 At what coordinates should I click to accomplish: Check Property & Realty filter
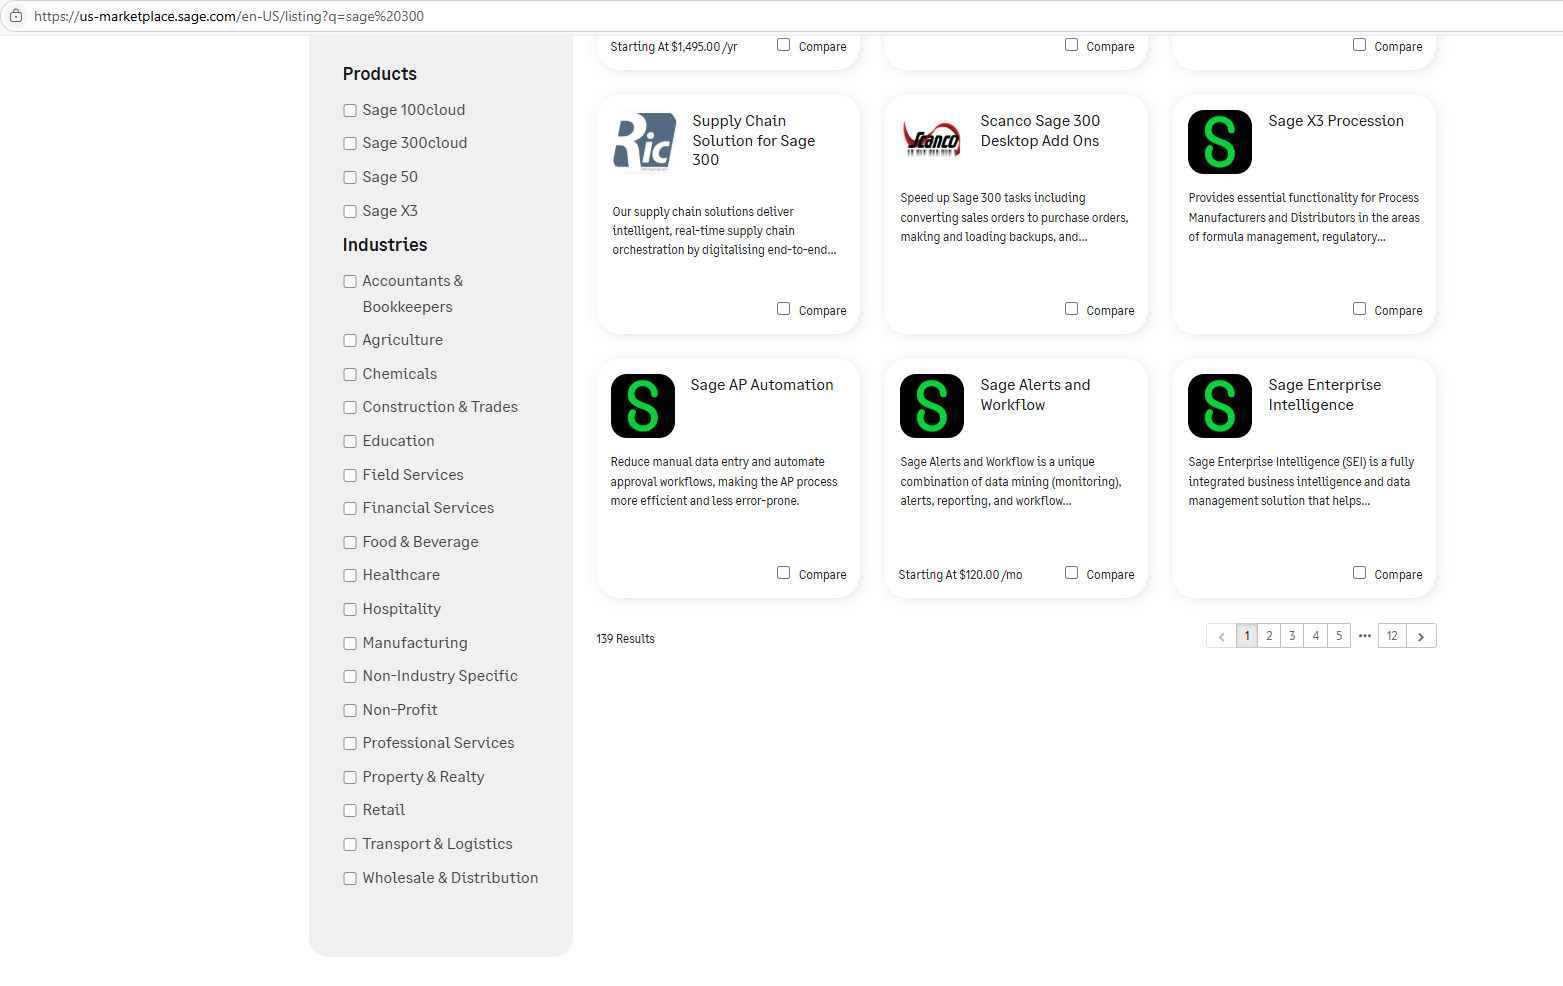tap(350, 778)
